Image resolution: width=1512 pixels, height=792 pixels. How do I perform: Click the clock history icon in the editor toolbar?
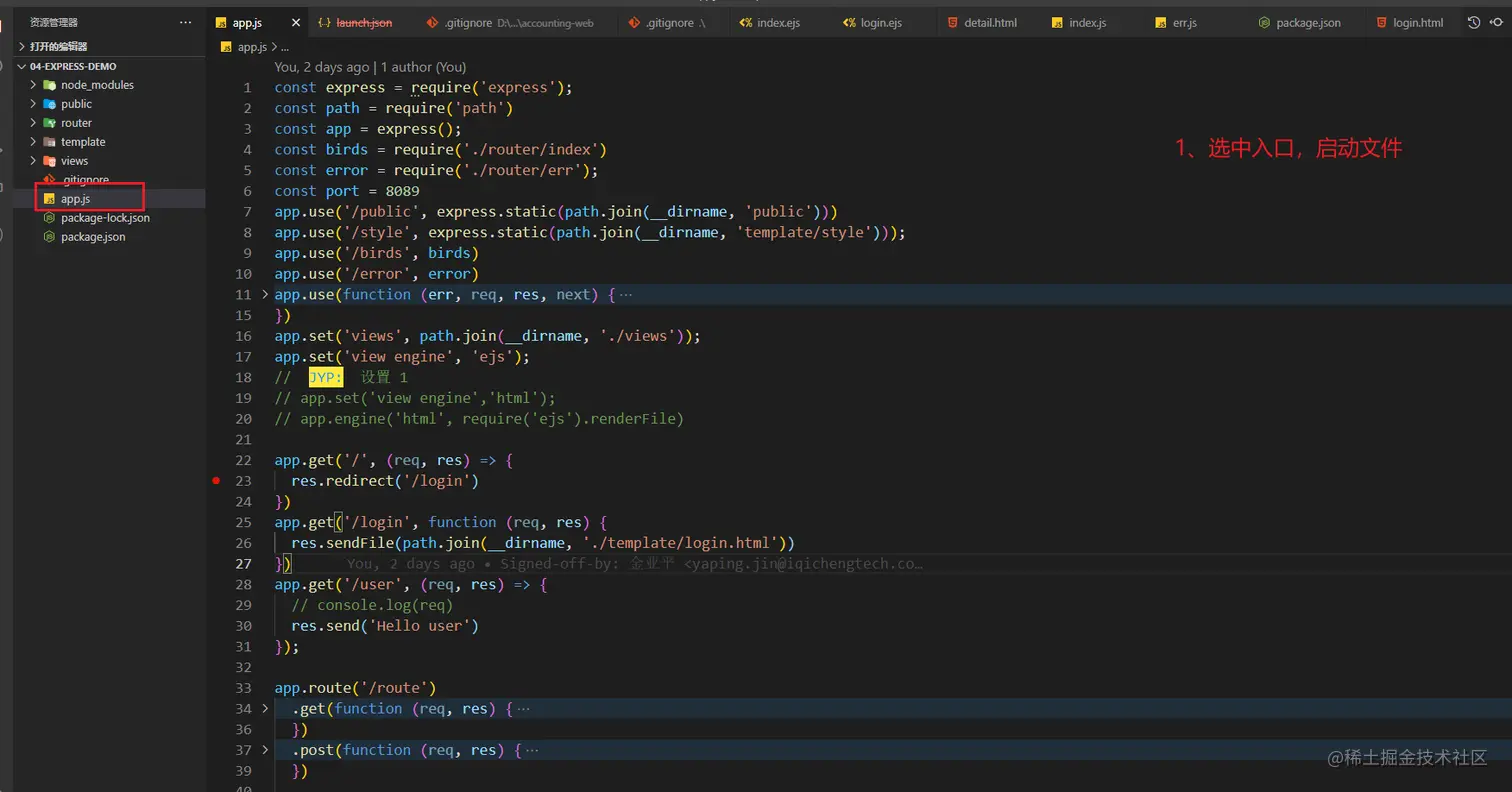(x=1474, y=23)
